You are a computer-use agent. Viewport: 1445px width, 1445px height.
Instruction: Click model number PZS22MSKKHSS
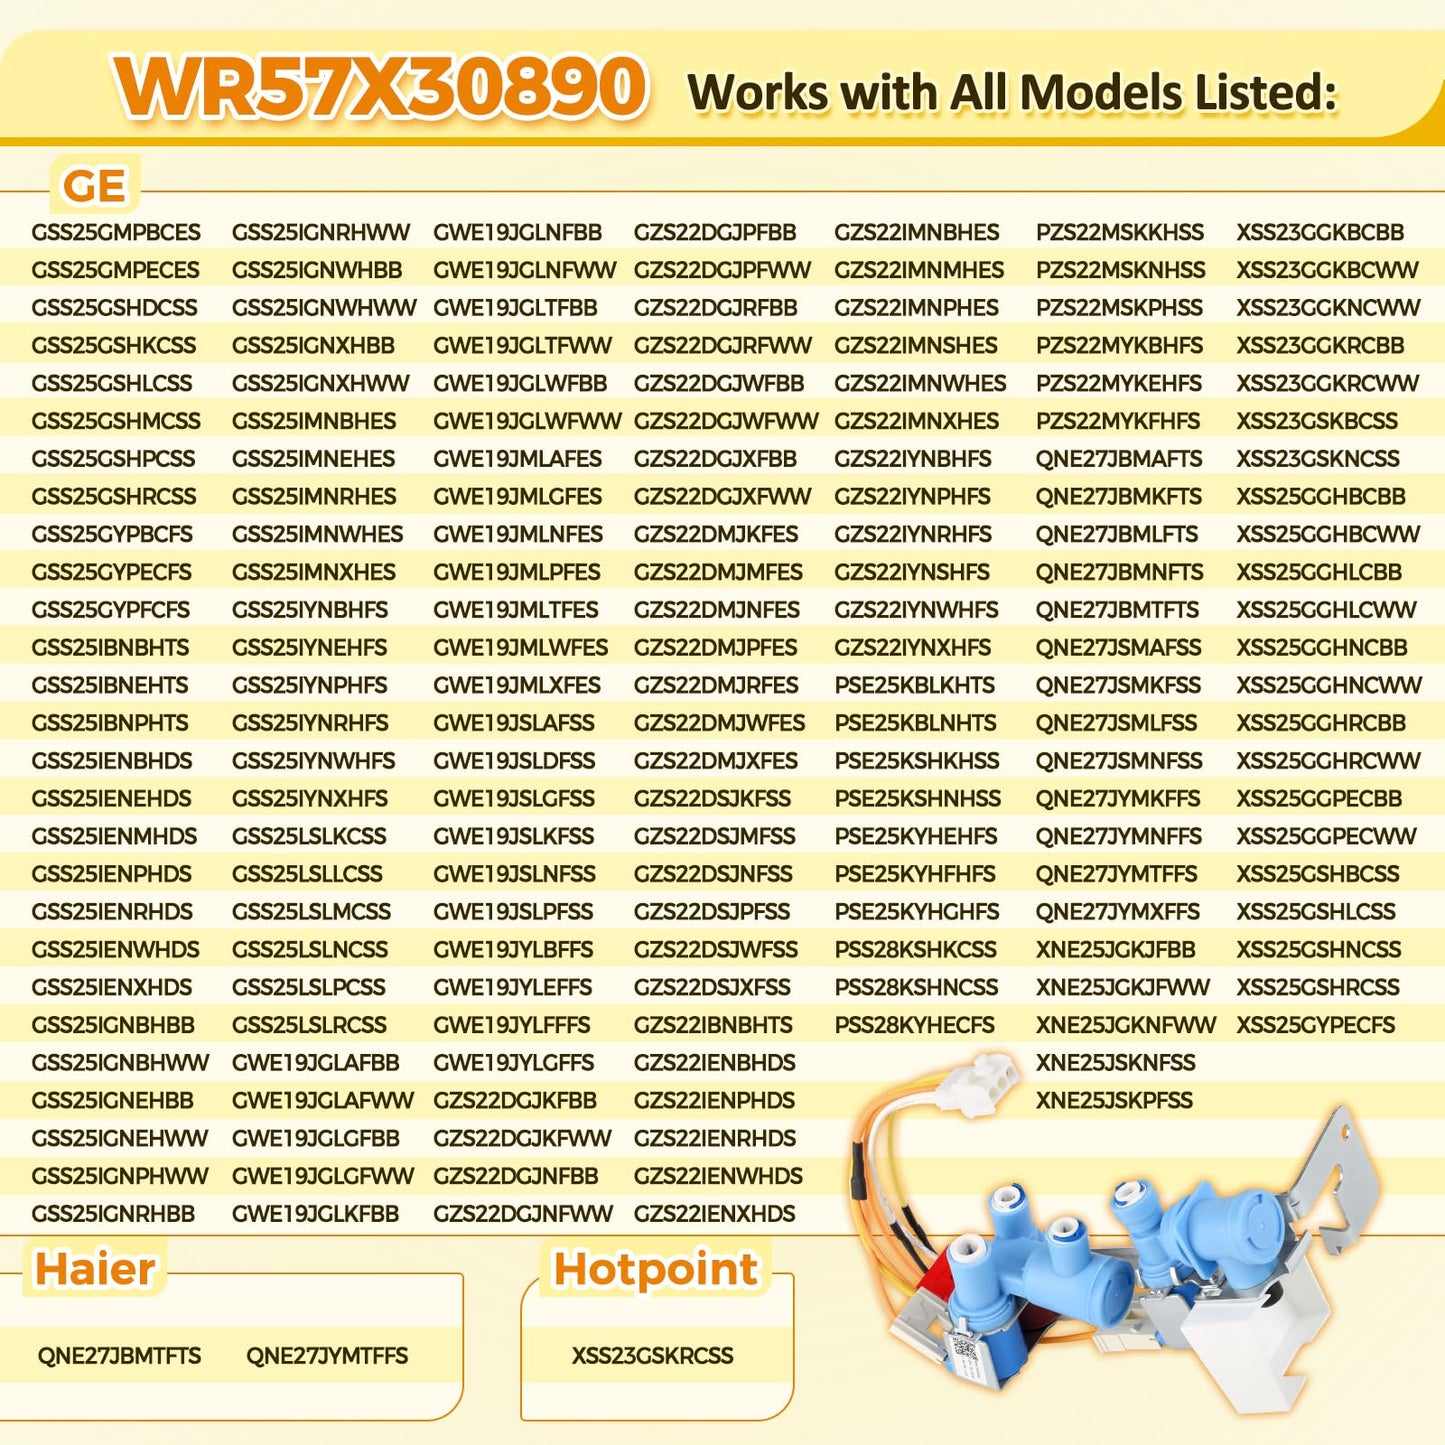(x=1120, y=232)
